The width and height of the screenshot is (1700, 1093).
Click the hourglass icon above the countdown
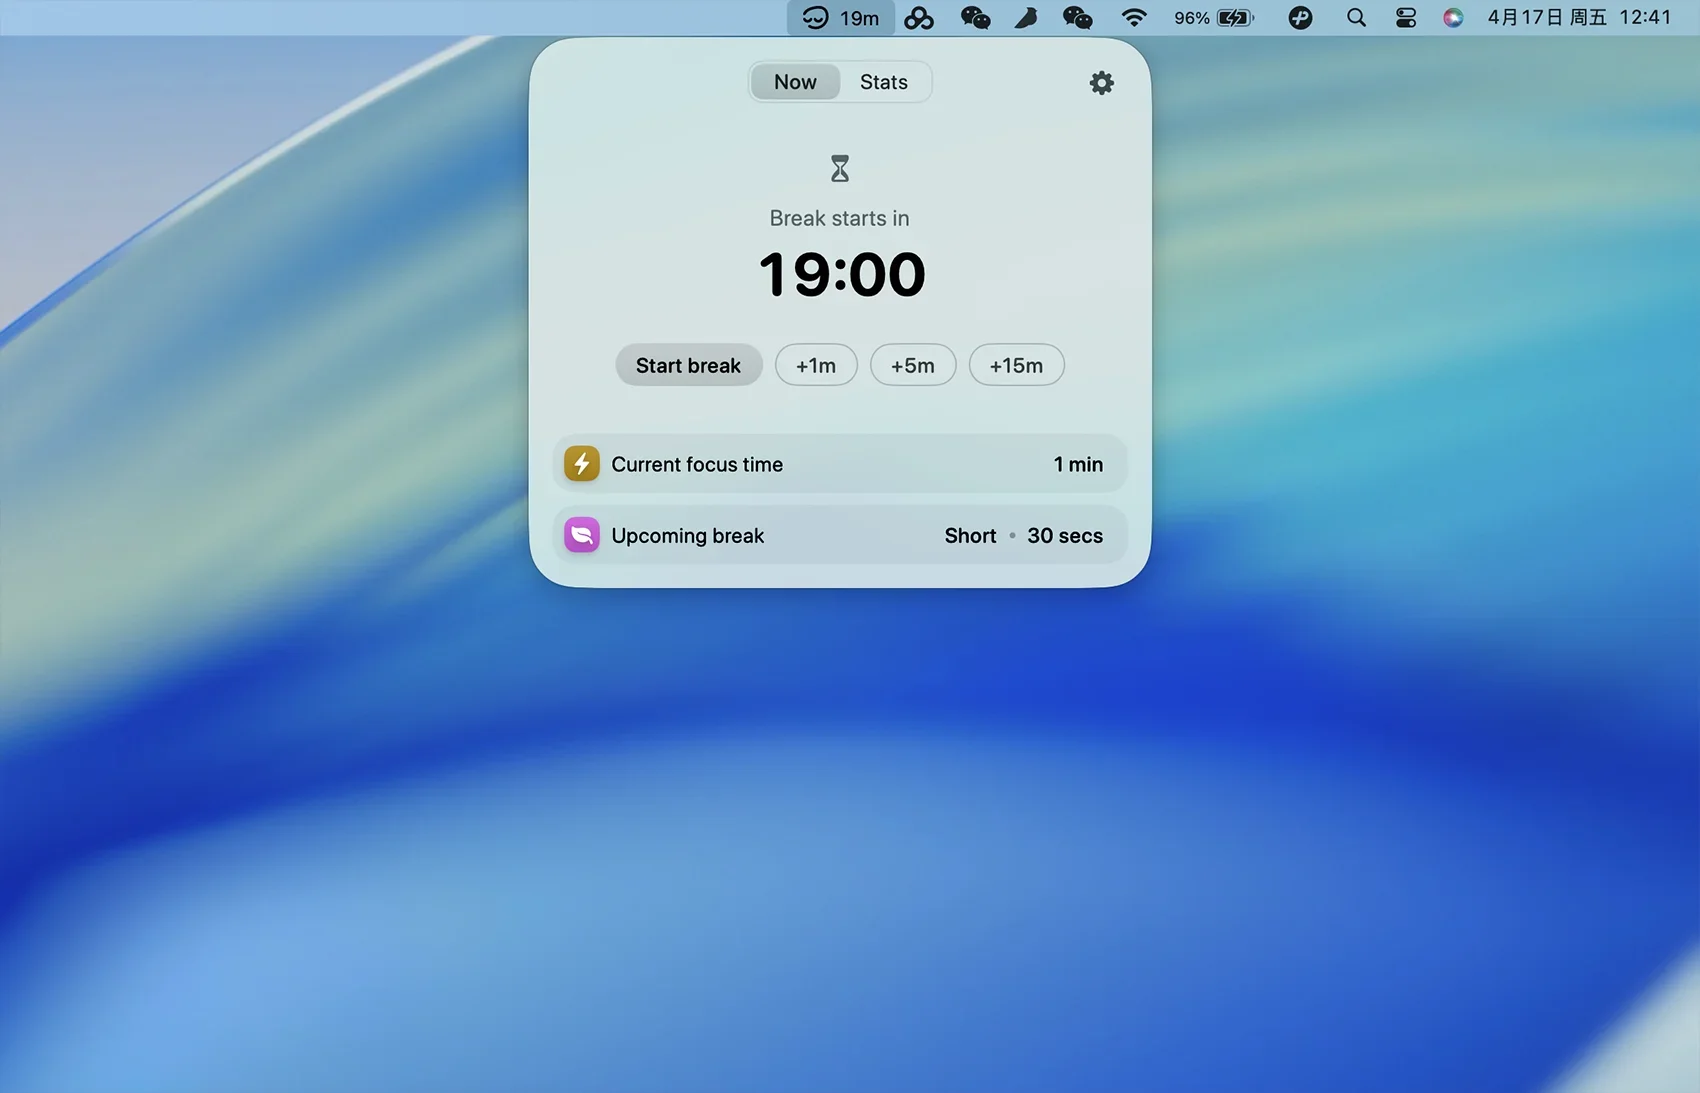840,169
